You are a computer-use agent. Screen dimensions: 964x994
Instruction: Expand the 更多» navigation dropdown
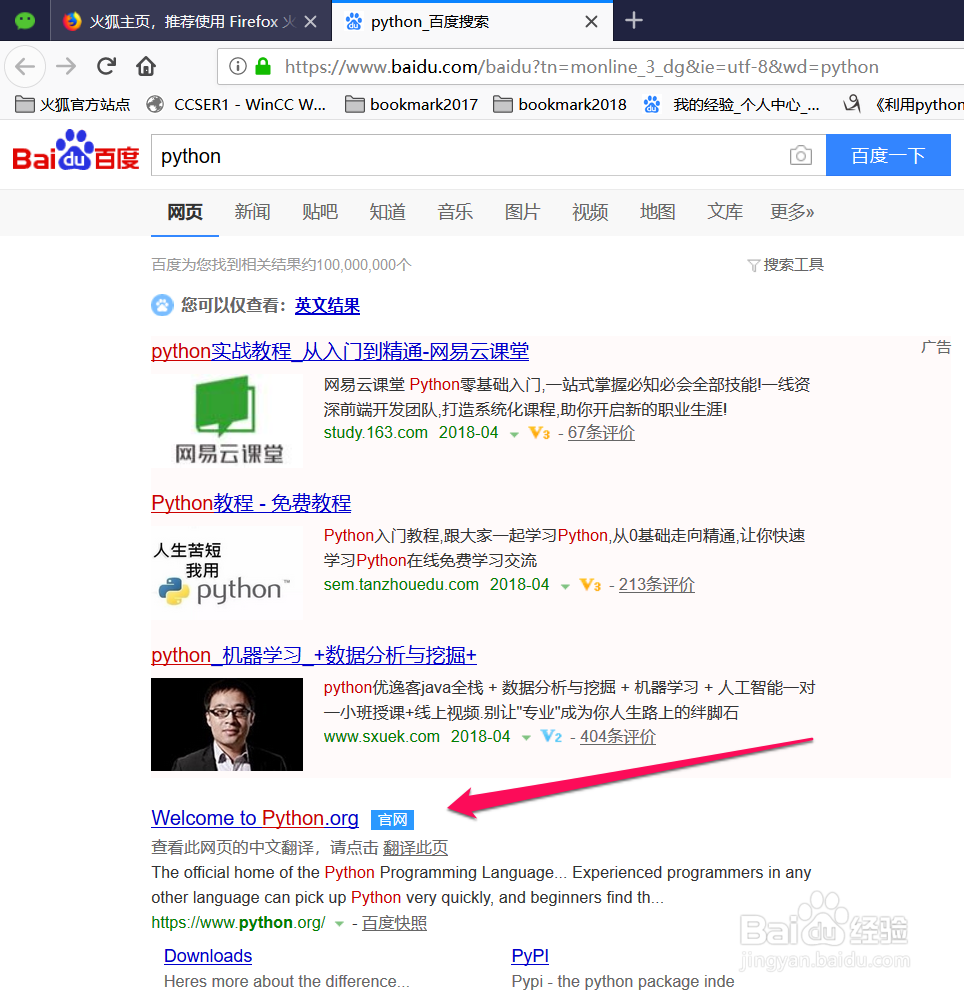coord(791,212)
